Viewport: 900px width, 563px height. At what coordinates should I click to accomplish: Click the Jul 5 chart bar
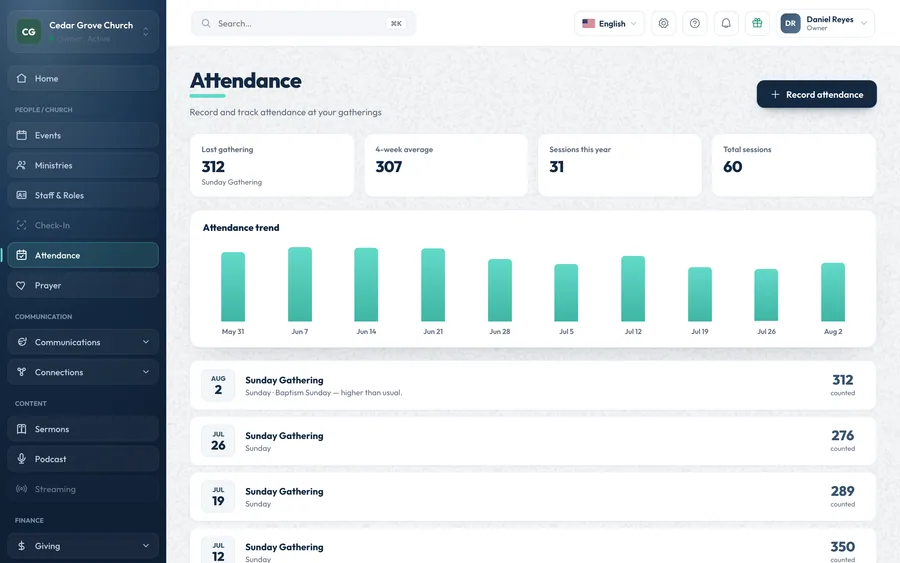[x=566, y=293]
